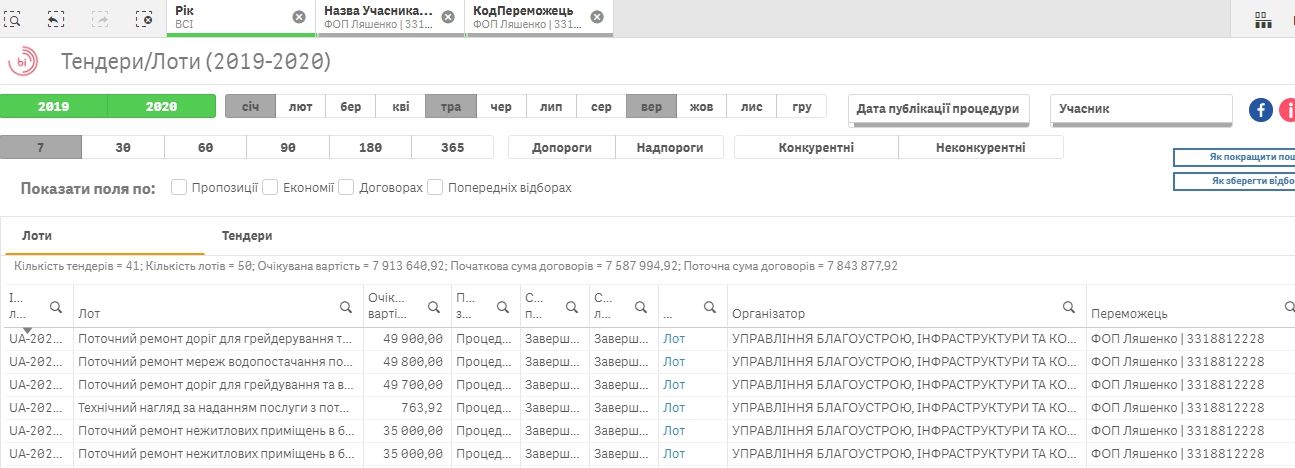Select the сер month
Screen dimensions: 1295x468
(602, 107)
